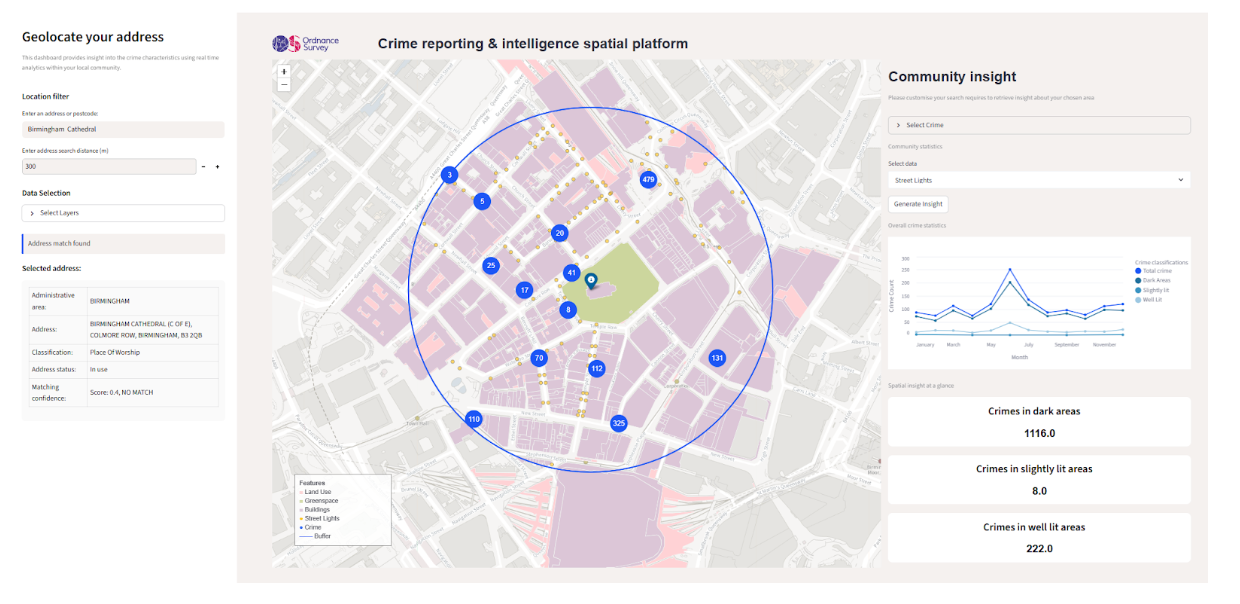Click the Birmingham Cathedral location pin marker
This screenshot has height=604, width=1240.
click(x=590, y=280)
